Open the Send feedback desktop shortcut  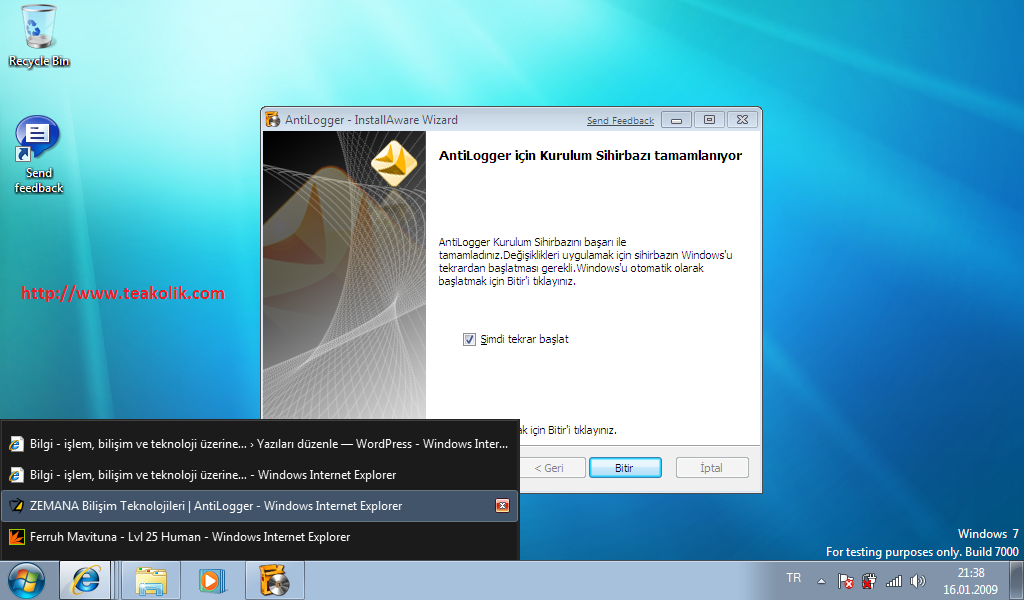tap(39, 155)
